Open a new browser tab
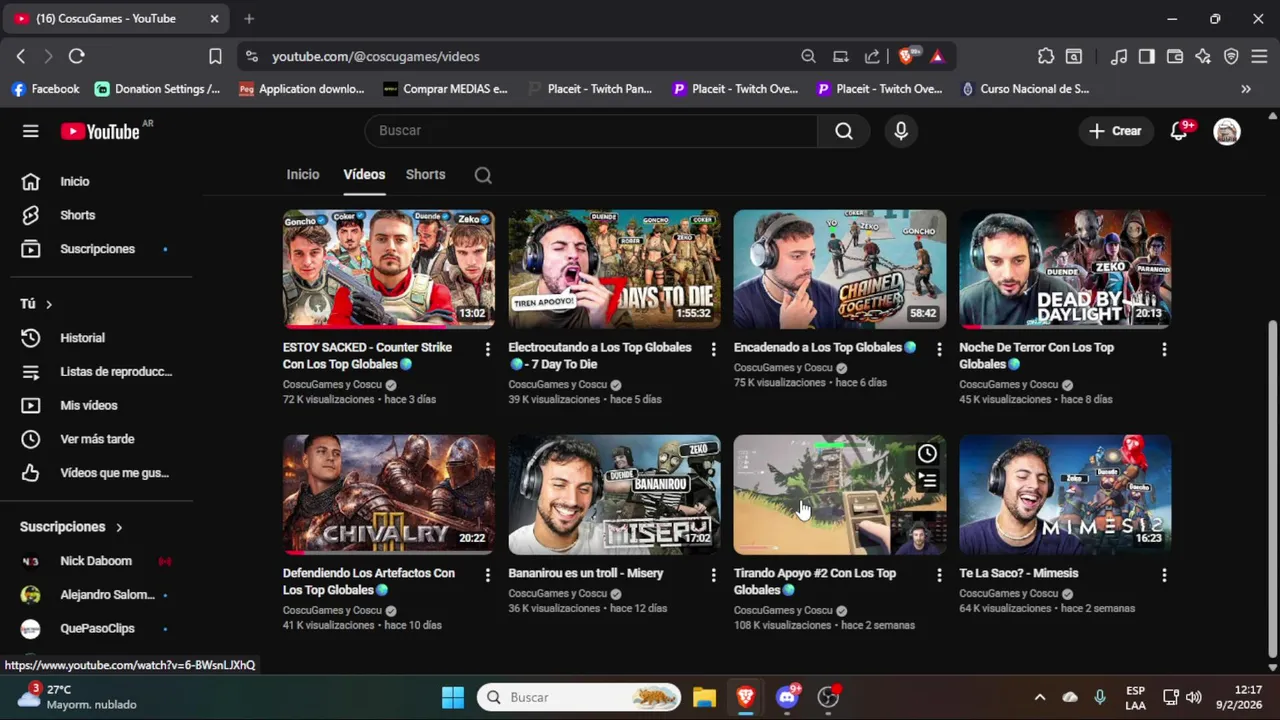 click(249, 18)
